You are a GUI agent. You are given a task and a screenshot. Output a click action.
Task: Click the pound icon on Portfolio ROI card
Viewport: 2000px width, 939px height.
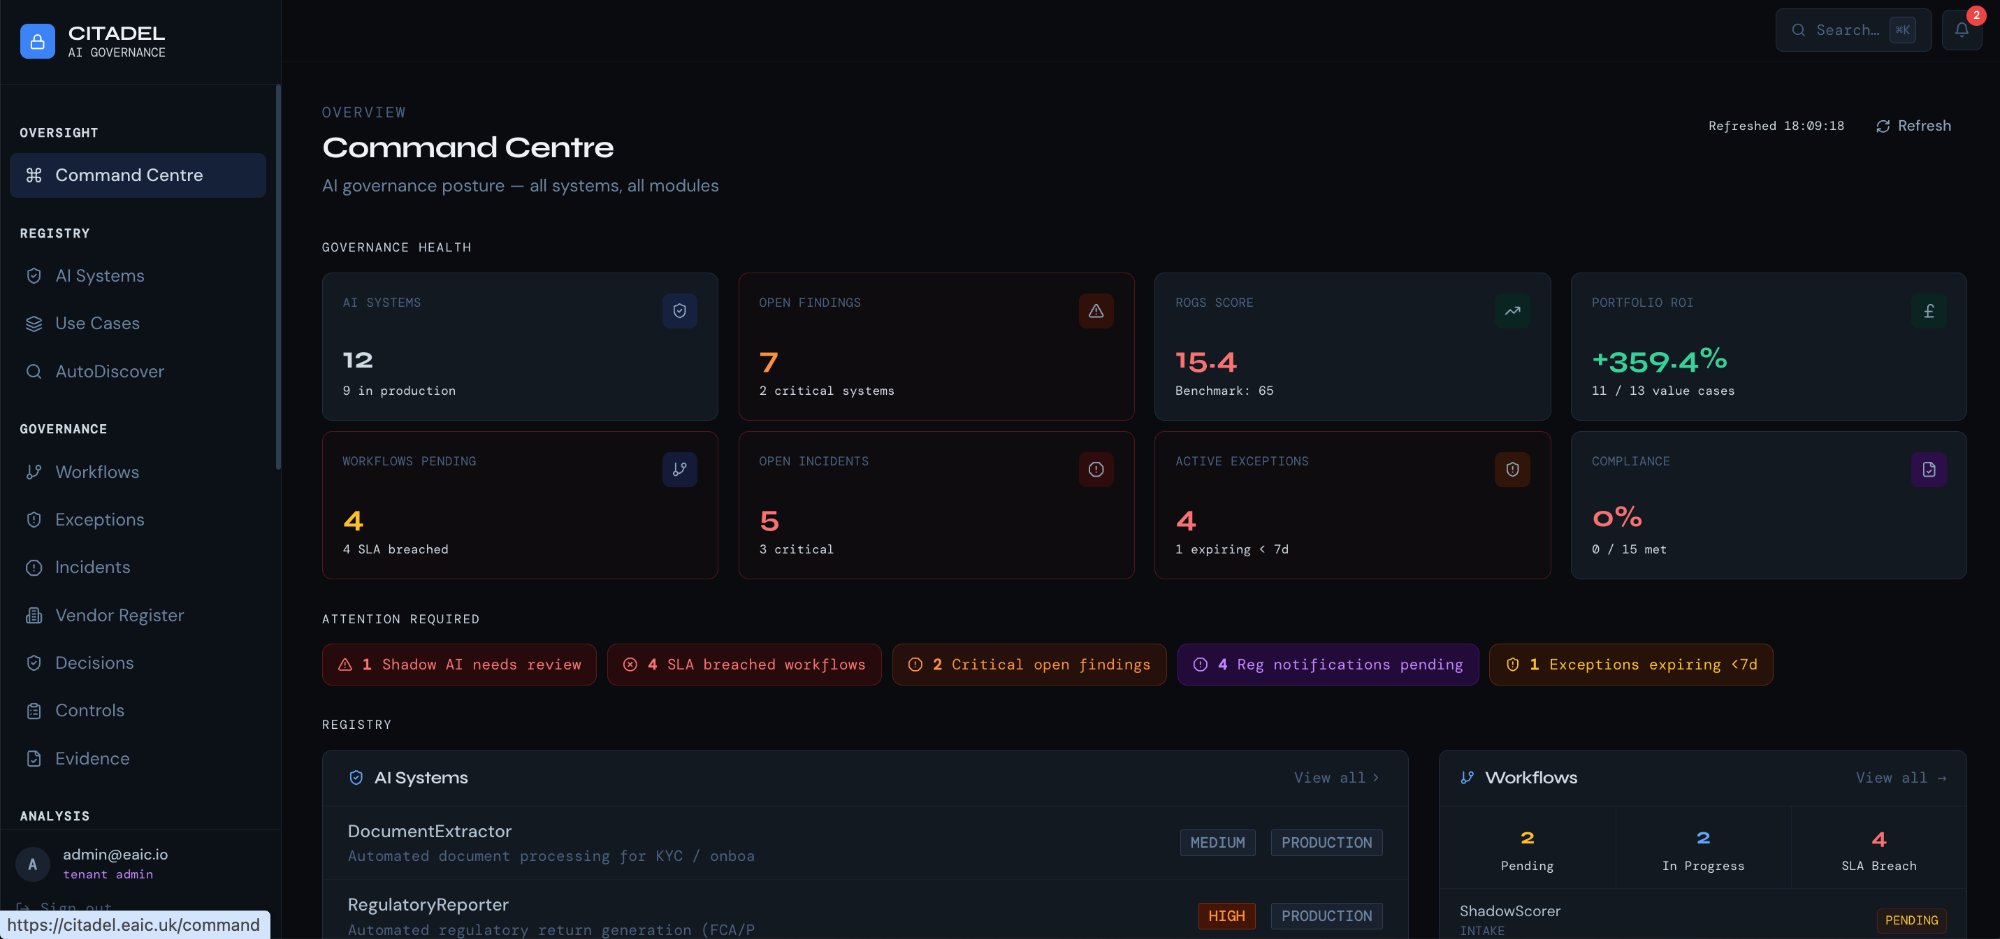tap(1928, 311)
